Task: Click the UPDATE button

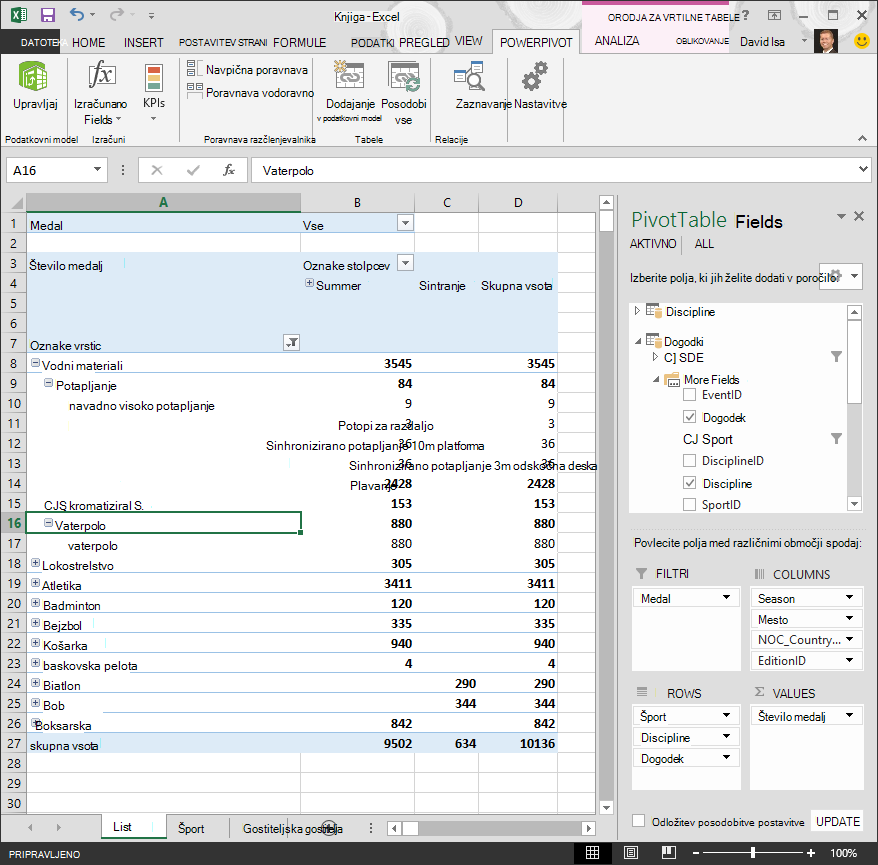Action: (838, 821)
